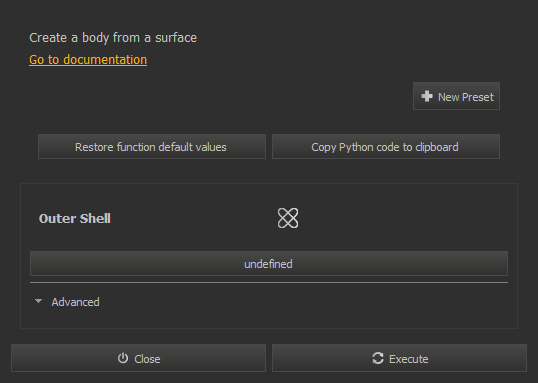Image resolution: width=538 pixels, height=383 pixels.
Task: Click the power icon on the Close button
Action: 123,358
